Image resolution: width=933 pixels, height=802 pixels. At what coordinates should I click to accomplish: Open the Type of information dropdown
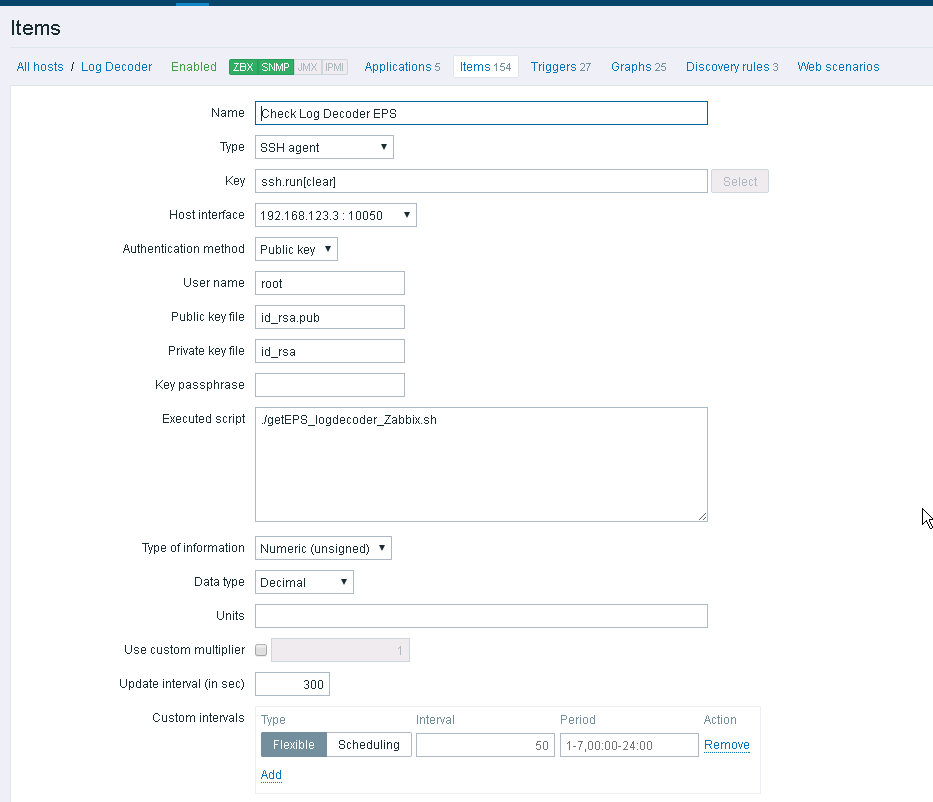pos(322,547)
